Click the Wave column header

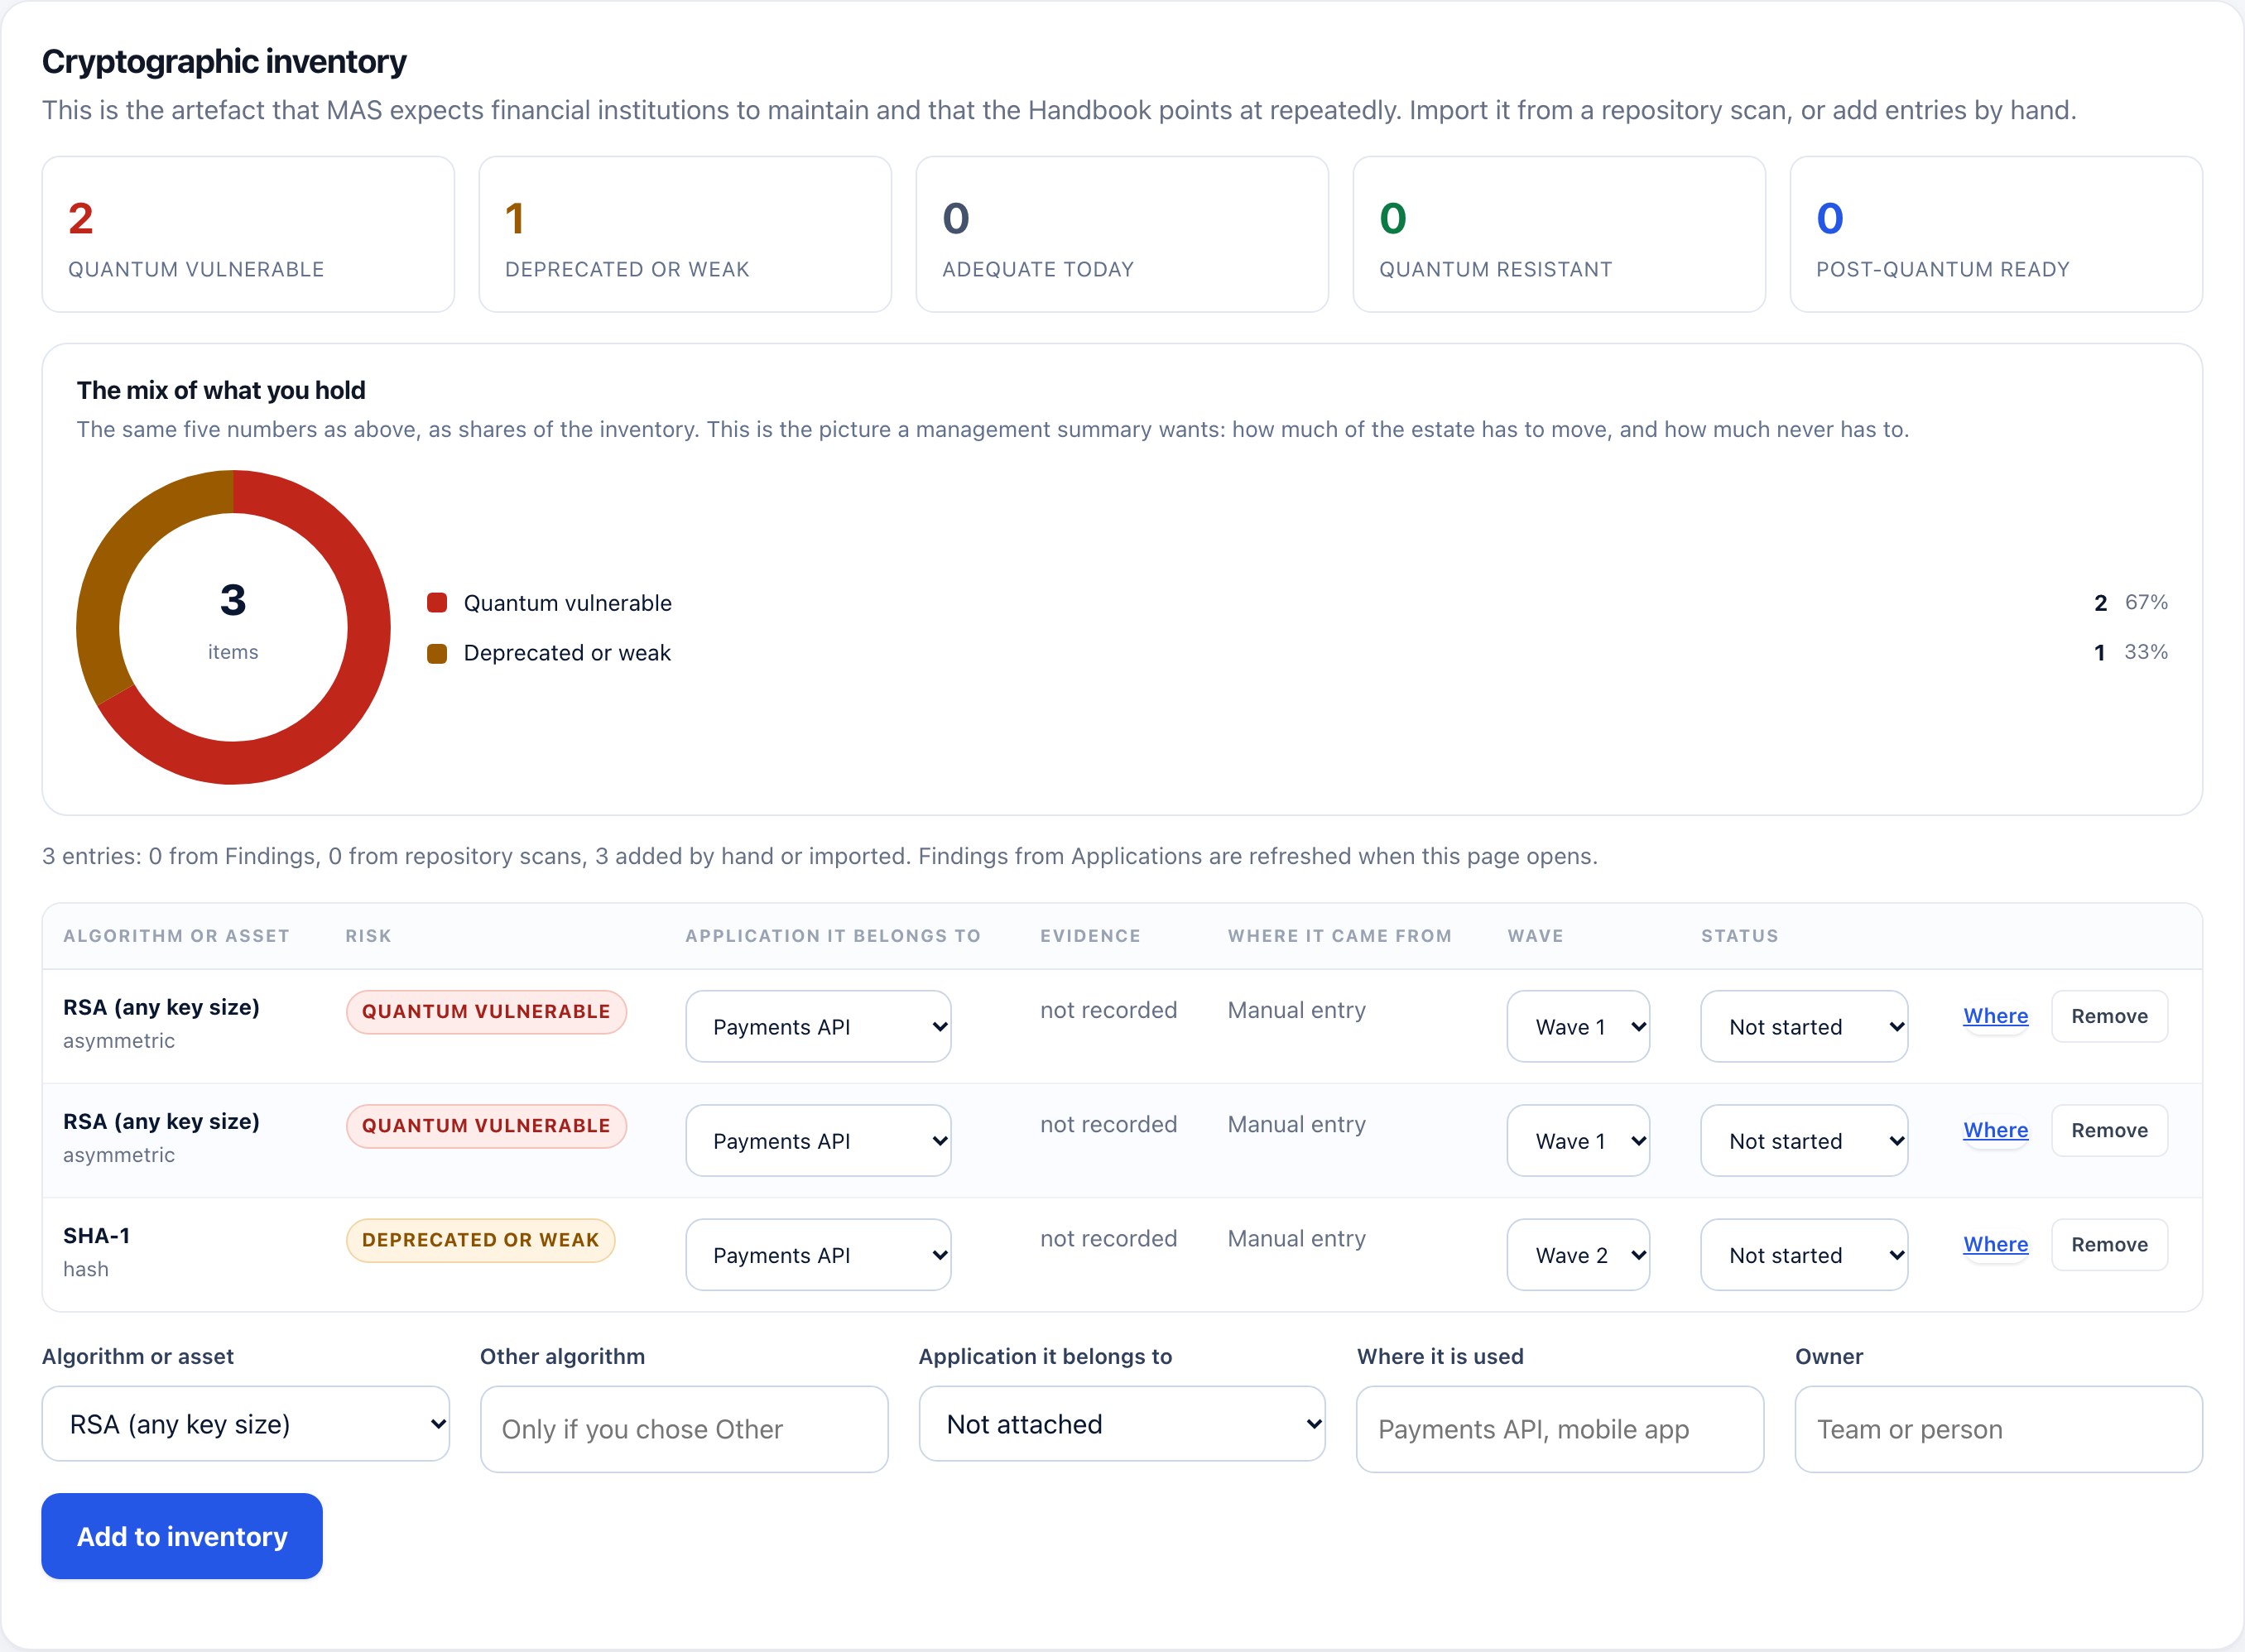click(1535, 936)
